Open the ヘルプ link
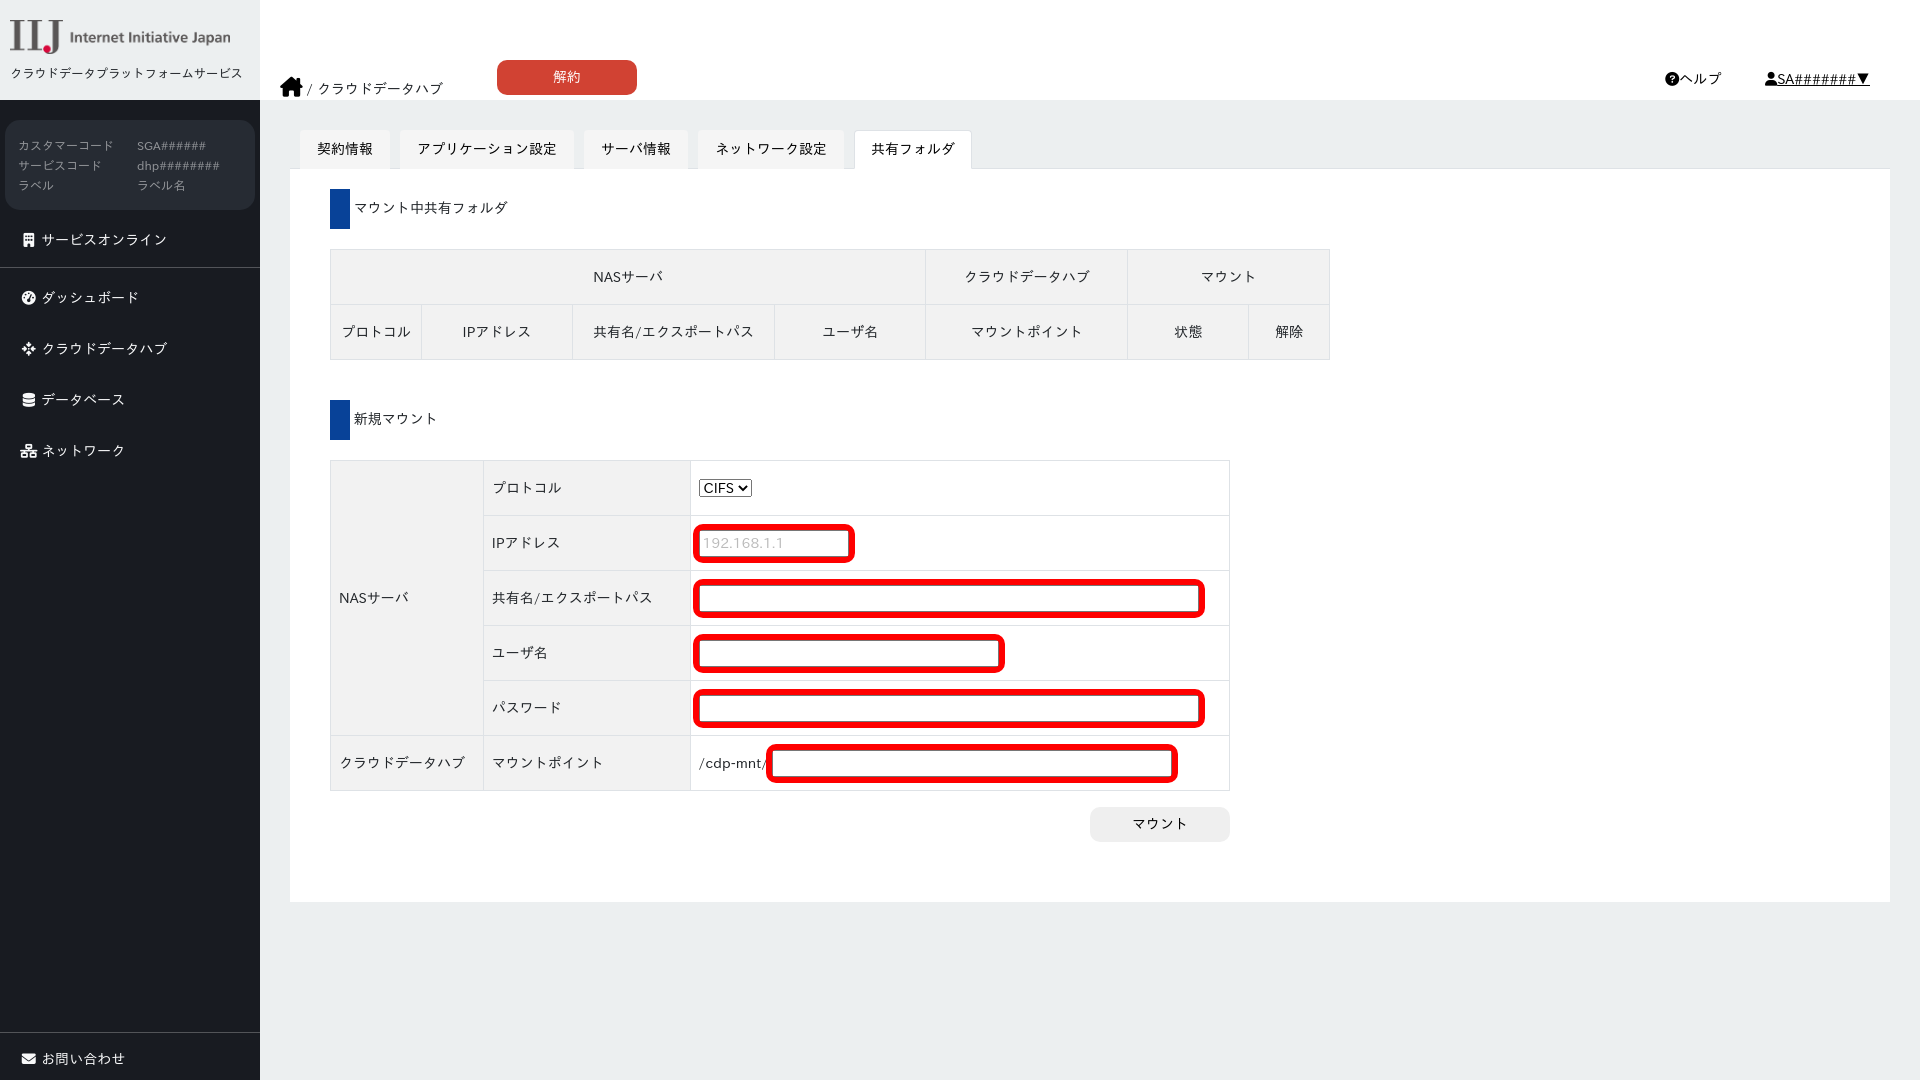The height and width of the screenshot is (1080, 1920). pos(1693,79)
